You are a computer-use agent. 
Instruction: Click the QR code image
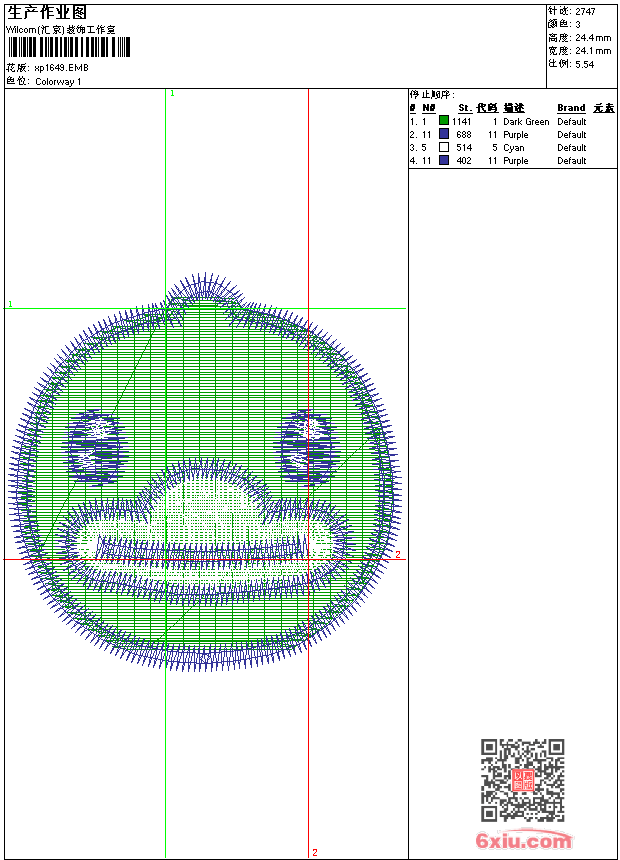523,780
